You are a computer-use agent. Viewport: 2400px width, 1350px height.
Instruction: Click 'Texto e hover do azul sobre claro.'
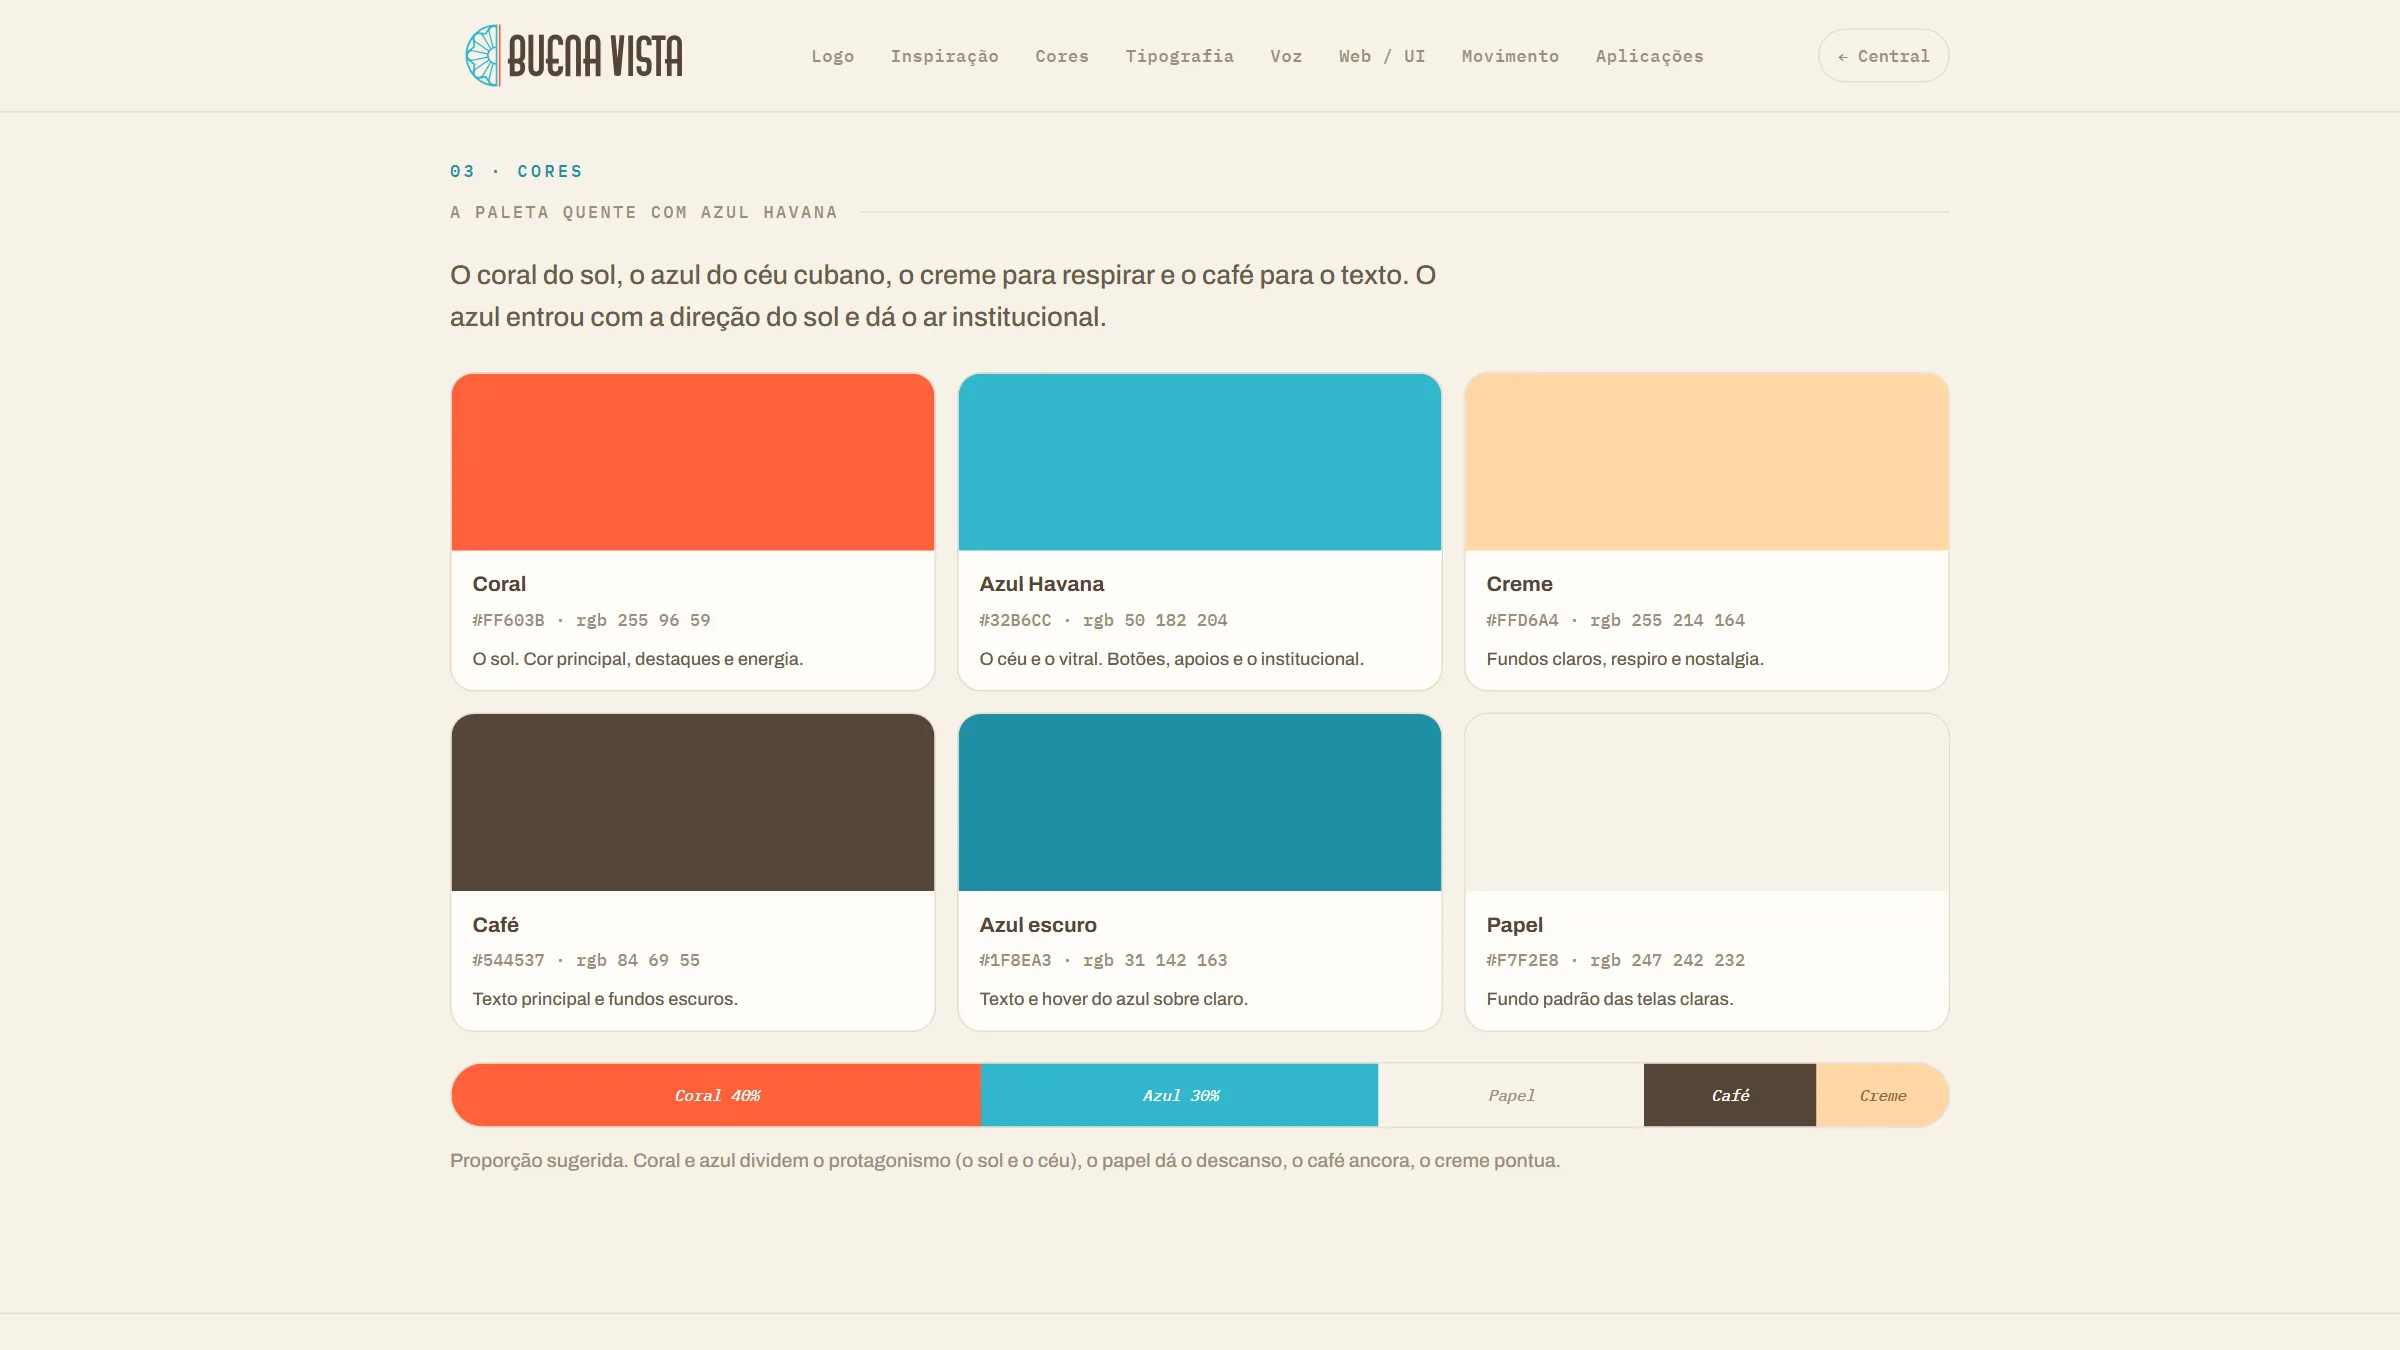1113,999
